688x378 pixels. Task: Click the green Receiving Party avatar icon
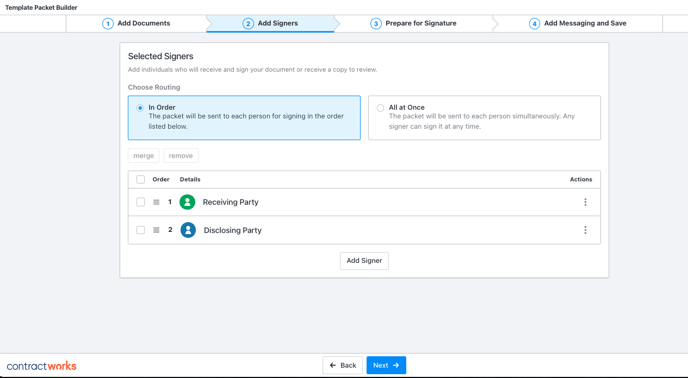coord(187,202)
